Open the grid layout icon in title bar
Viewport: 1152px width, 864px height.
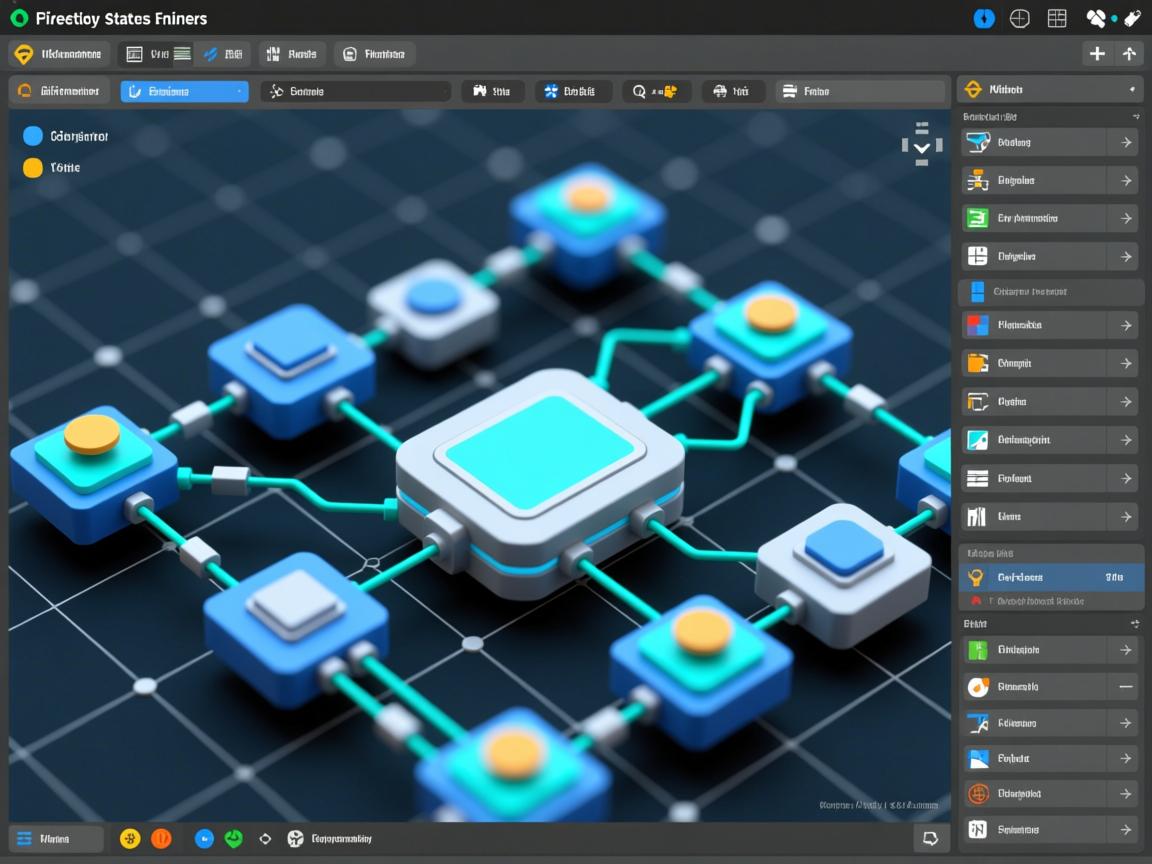(1057, 18)
